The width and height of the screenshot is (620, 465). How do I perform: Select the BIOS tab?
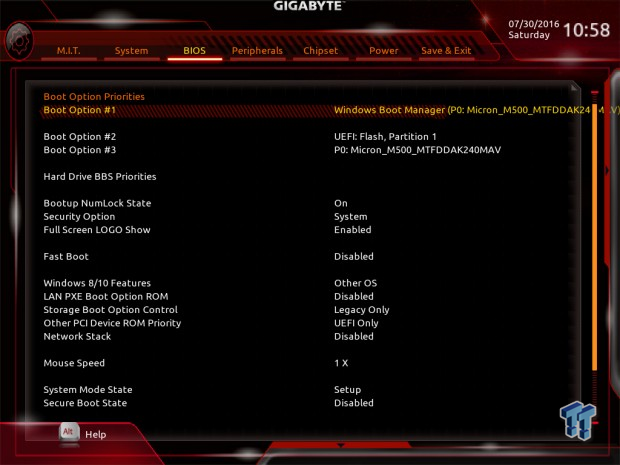[x=194, y=51]
